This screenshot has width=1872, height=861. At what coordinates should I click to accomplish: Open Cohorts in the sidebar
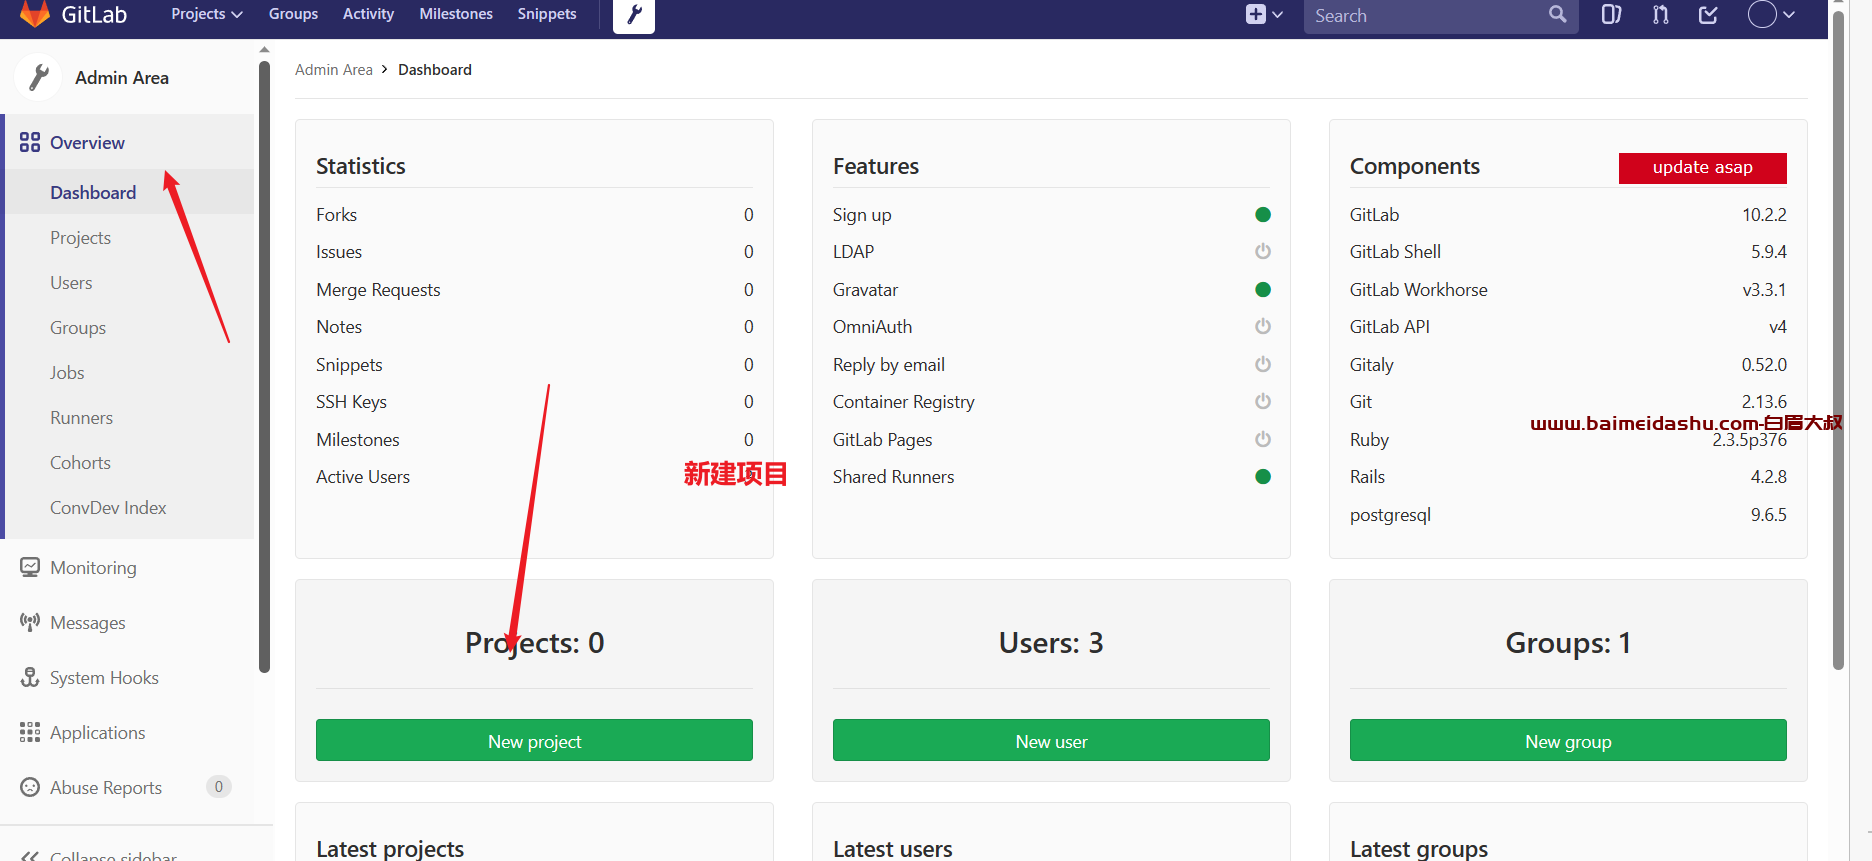pyautogui.click(x=80, y=462)
